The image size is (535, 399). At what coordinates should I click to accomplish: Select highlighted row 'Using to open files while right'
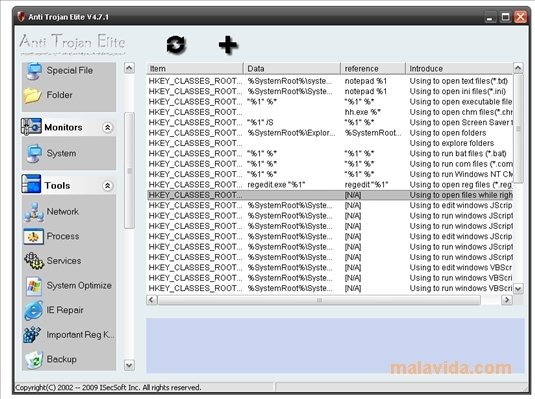point(330,195)
